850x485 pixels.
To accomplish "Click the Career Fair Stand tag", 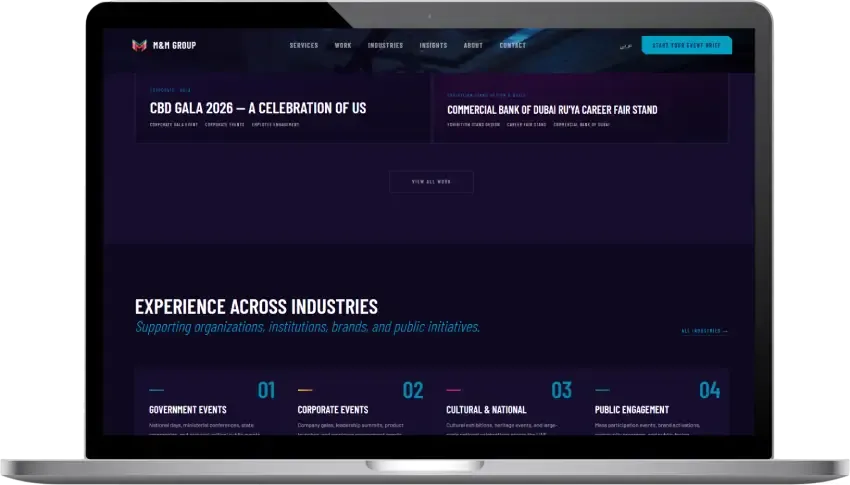I will tap(526, 125).
